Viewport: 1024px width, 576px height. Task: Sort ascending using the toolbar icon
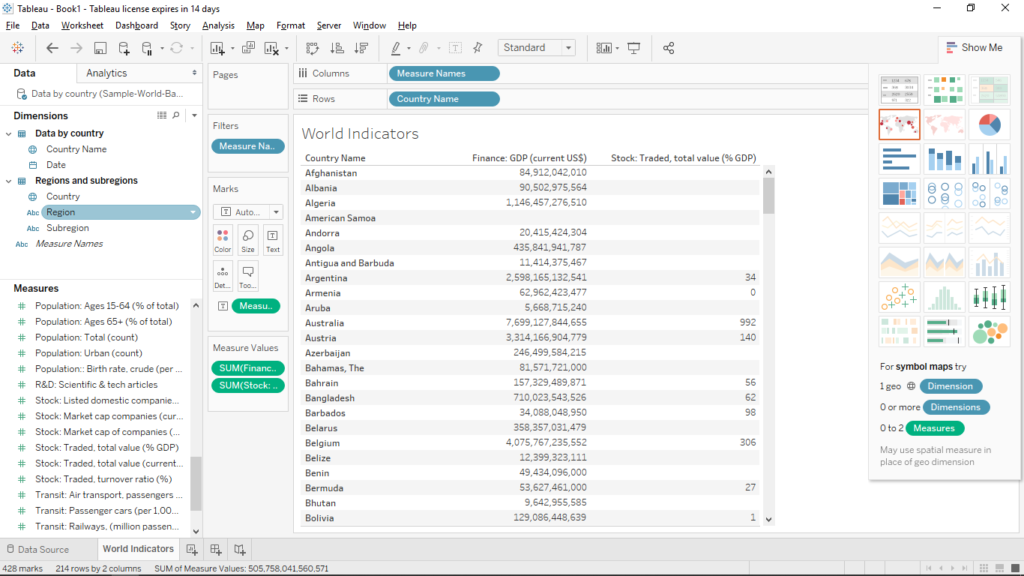(x=339, y=47)
